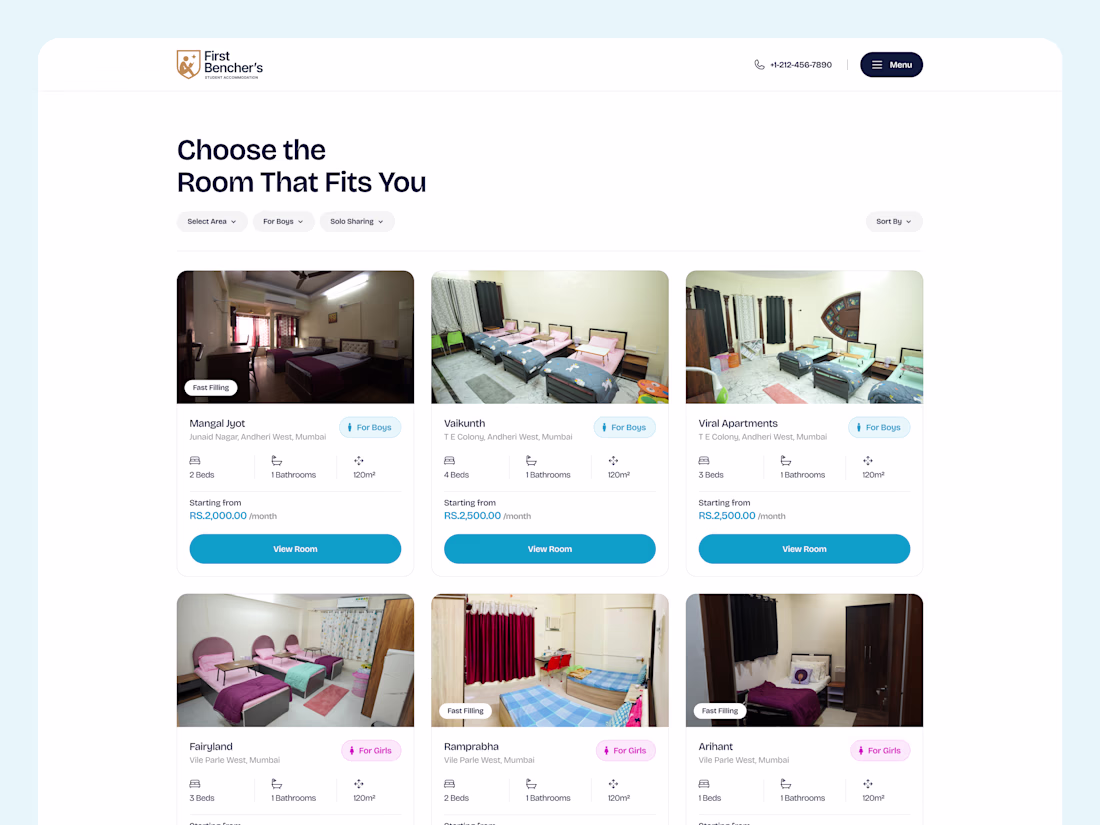Open the hamburger Menu button
This screenshot has height=825, width=1100.
pos(891,65)
